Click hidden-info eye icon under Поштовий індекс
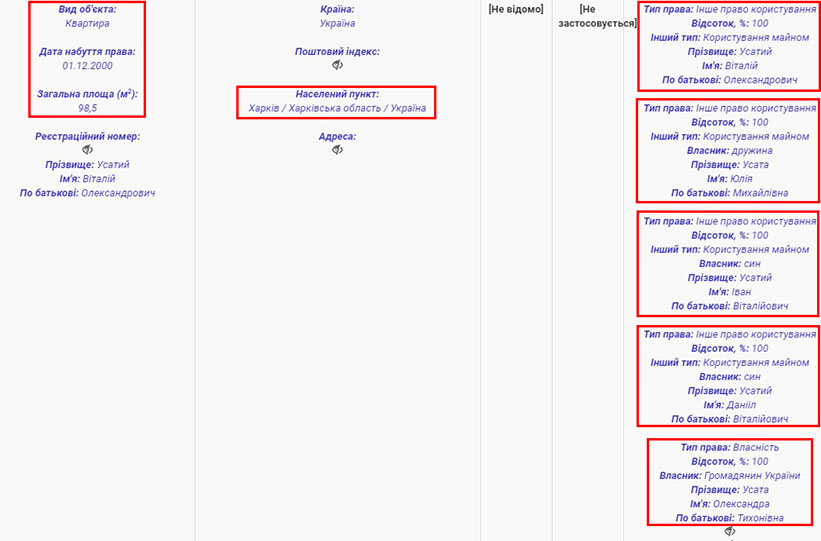 tap(338, 65)
